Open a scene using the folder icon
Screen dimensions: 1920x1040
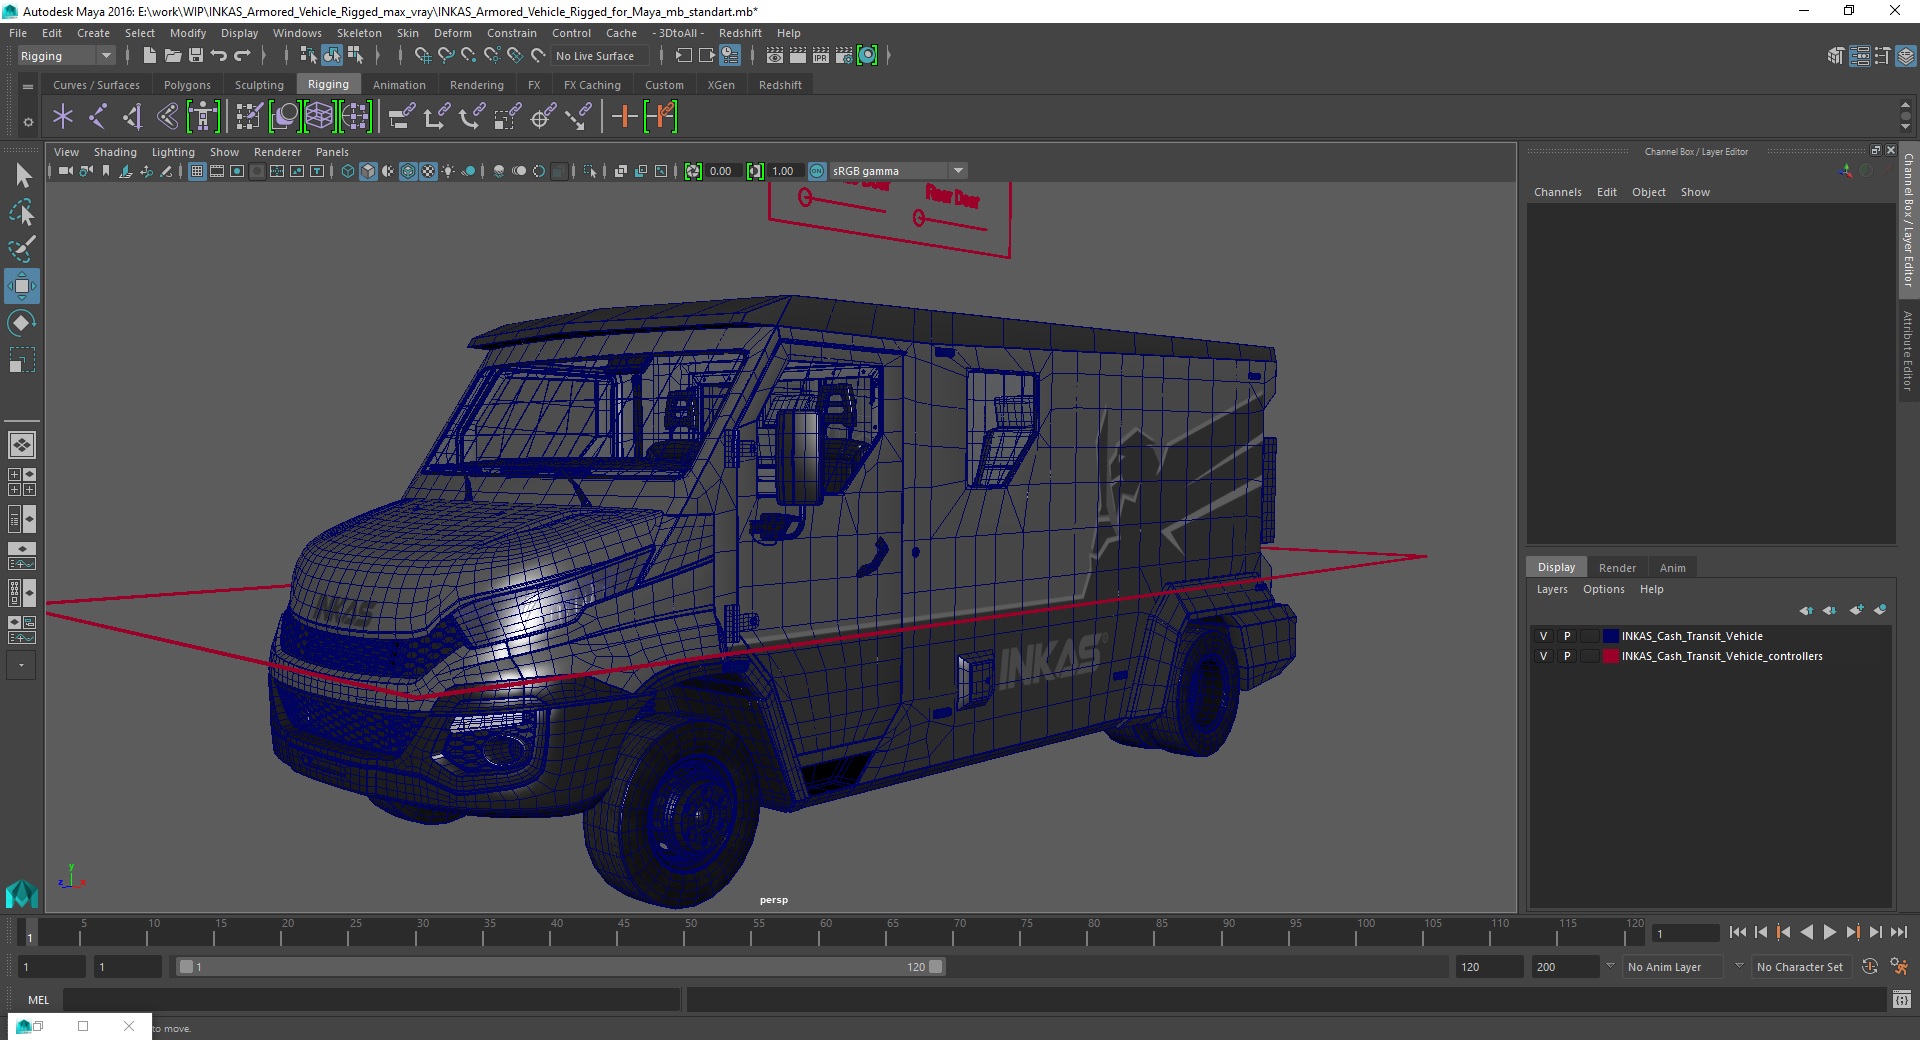173,56
